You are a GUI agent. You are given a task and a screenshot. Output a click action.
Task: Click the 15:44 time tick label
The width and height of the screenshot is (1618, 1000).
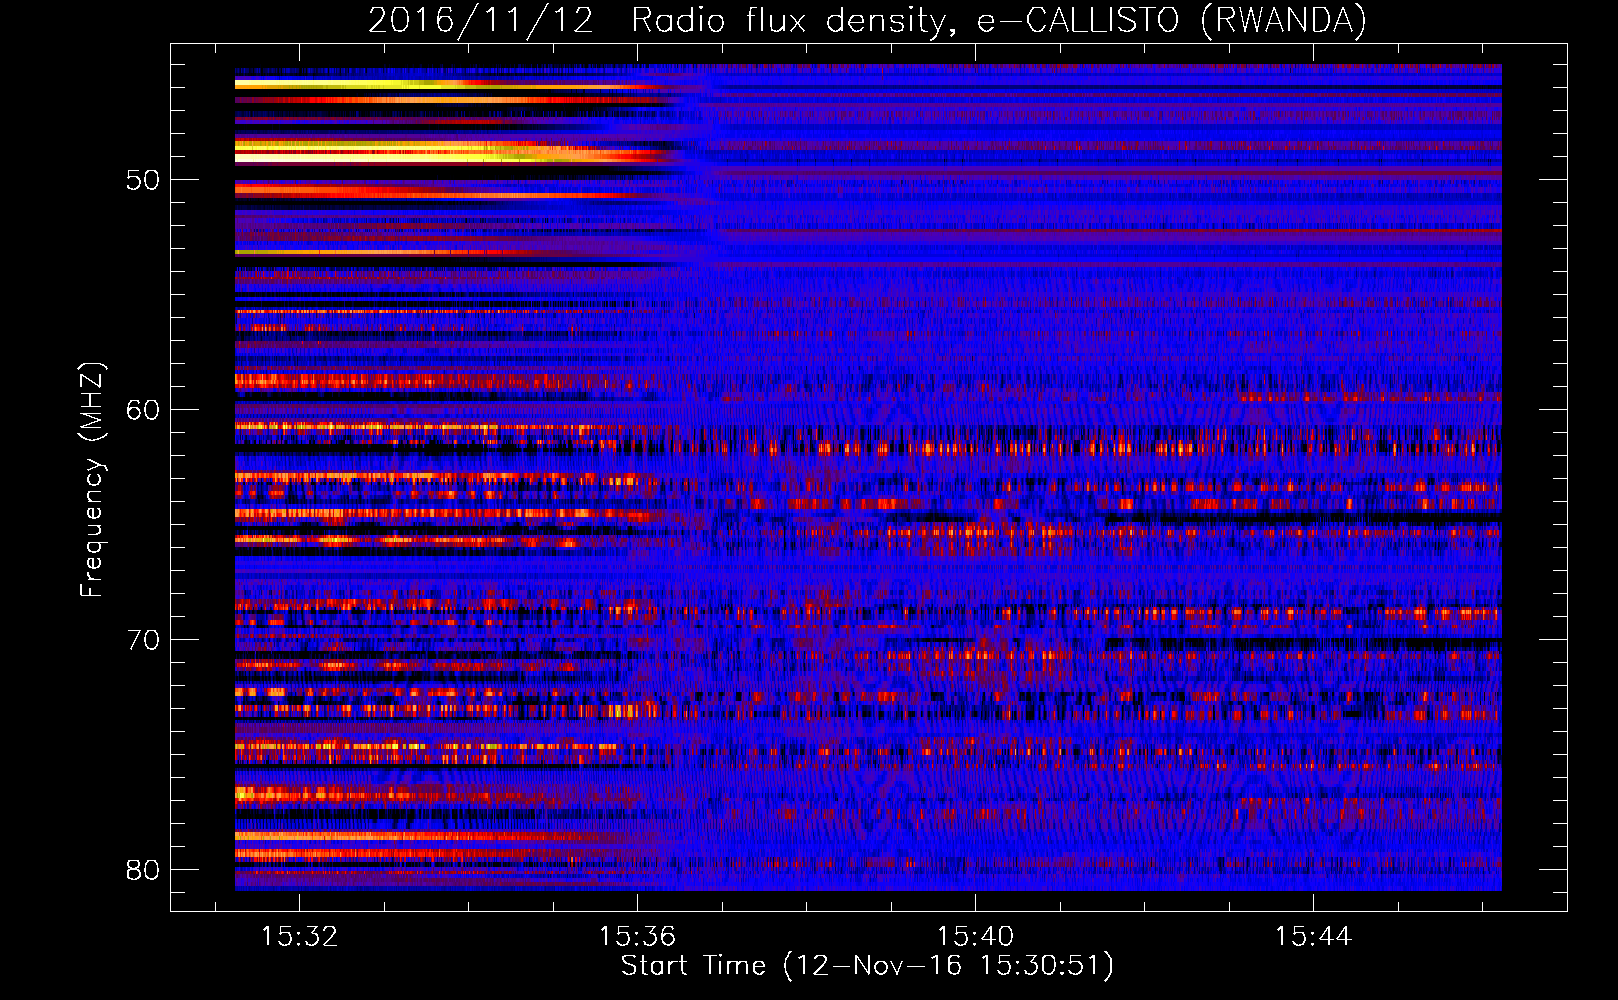(1313, 936)
